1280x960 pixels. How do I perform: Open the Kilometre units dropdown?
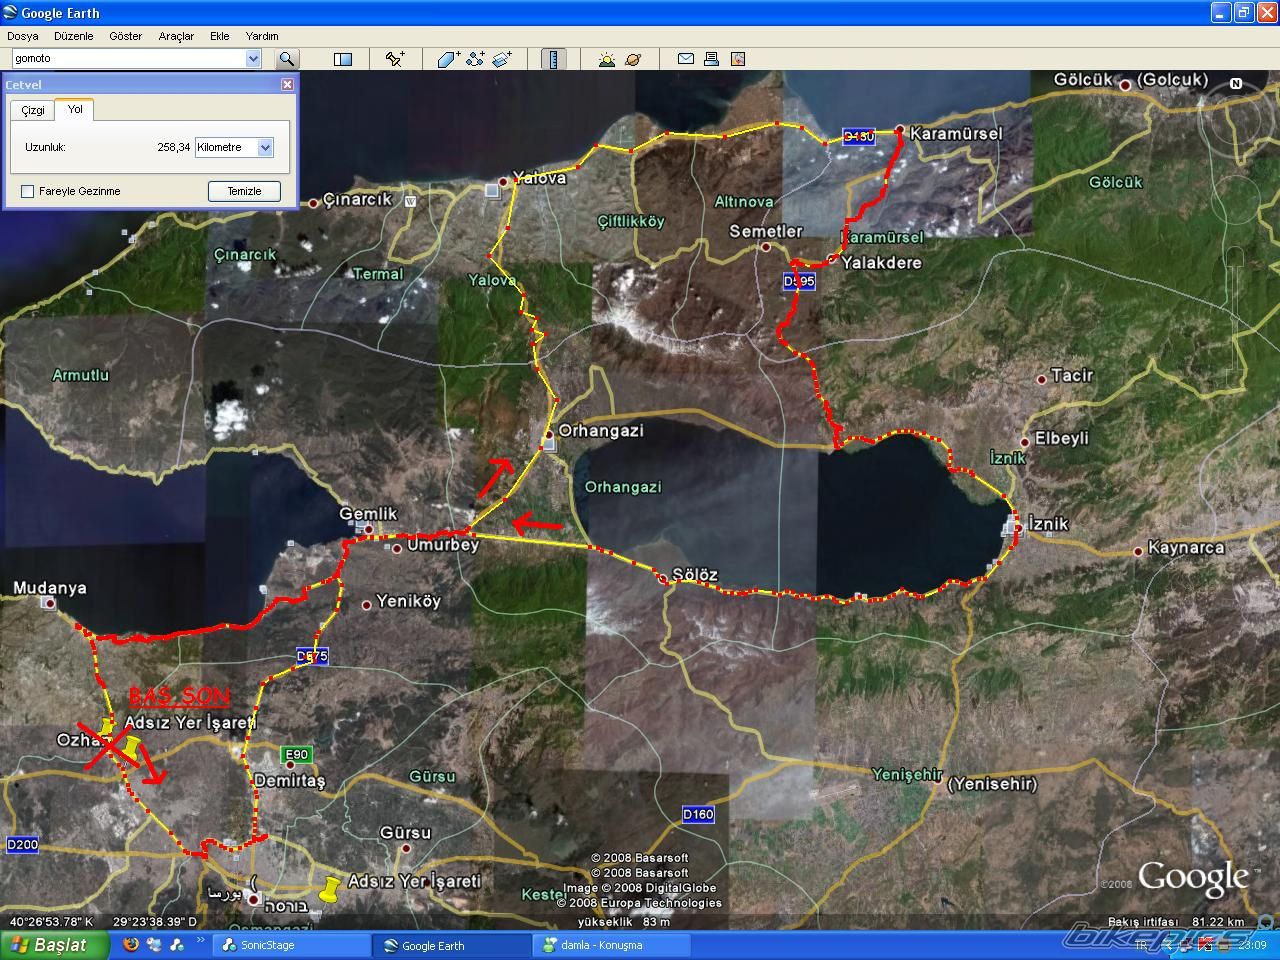point(265,147)
